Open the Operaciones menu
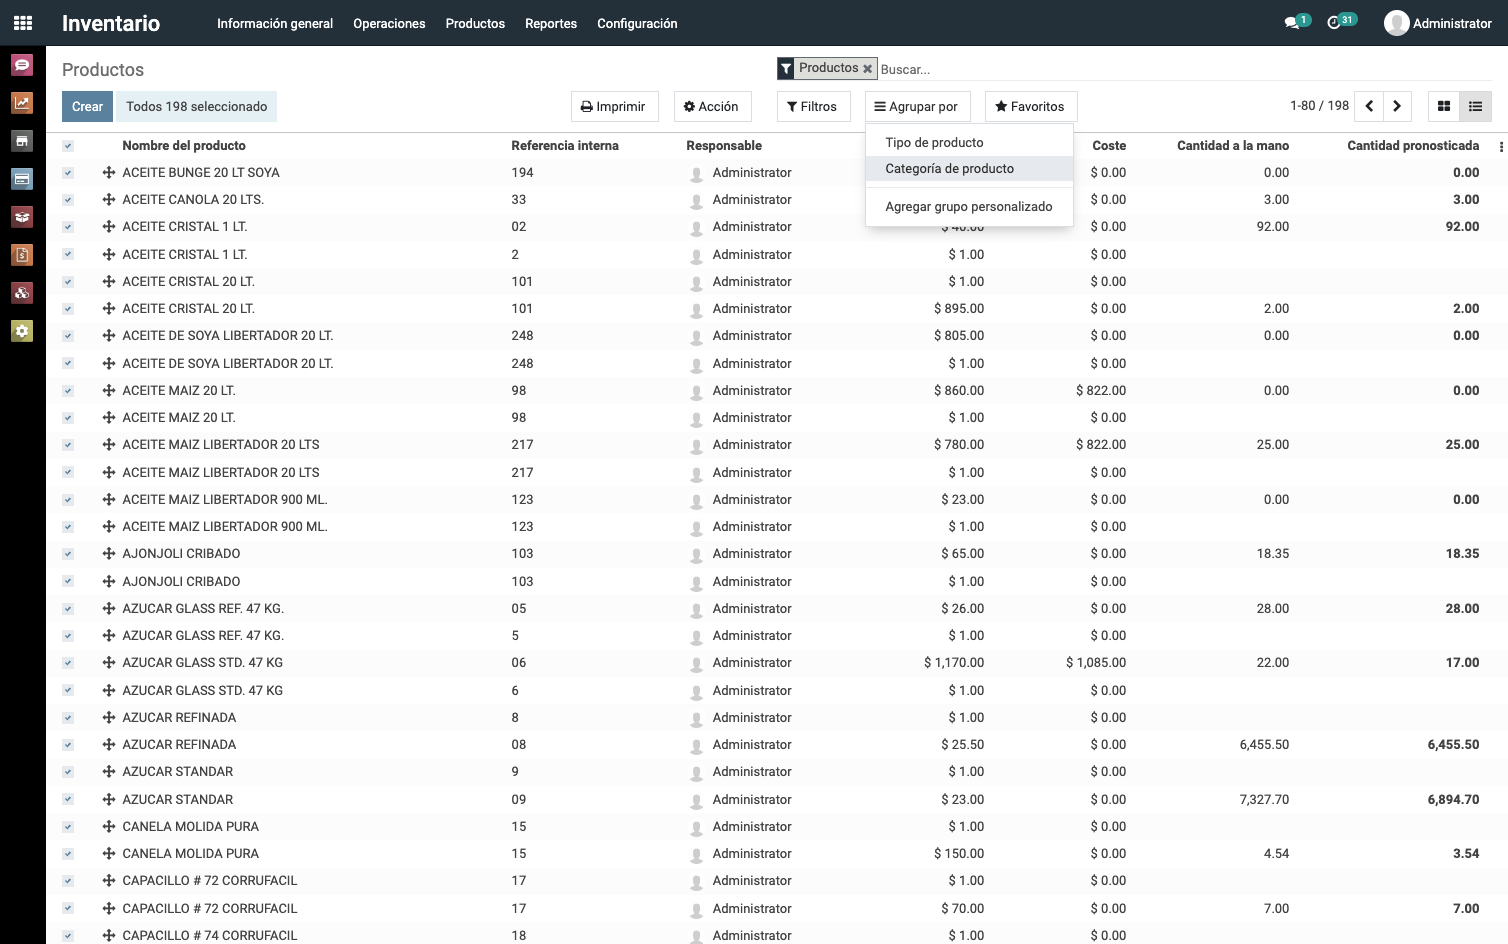1508x944 pixels. tap(389, 23)
